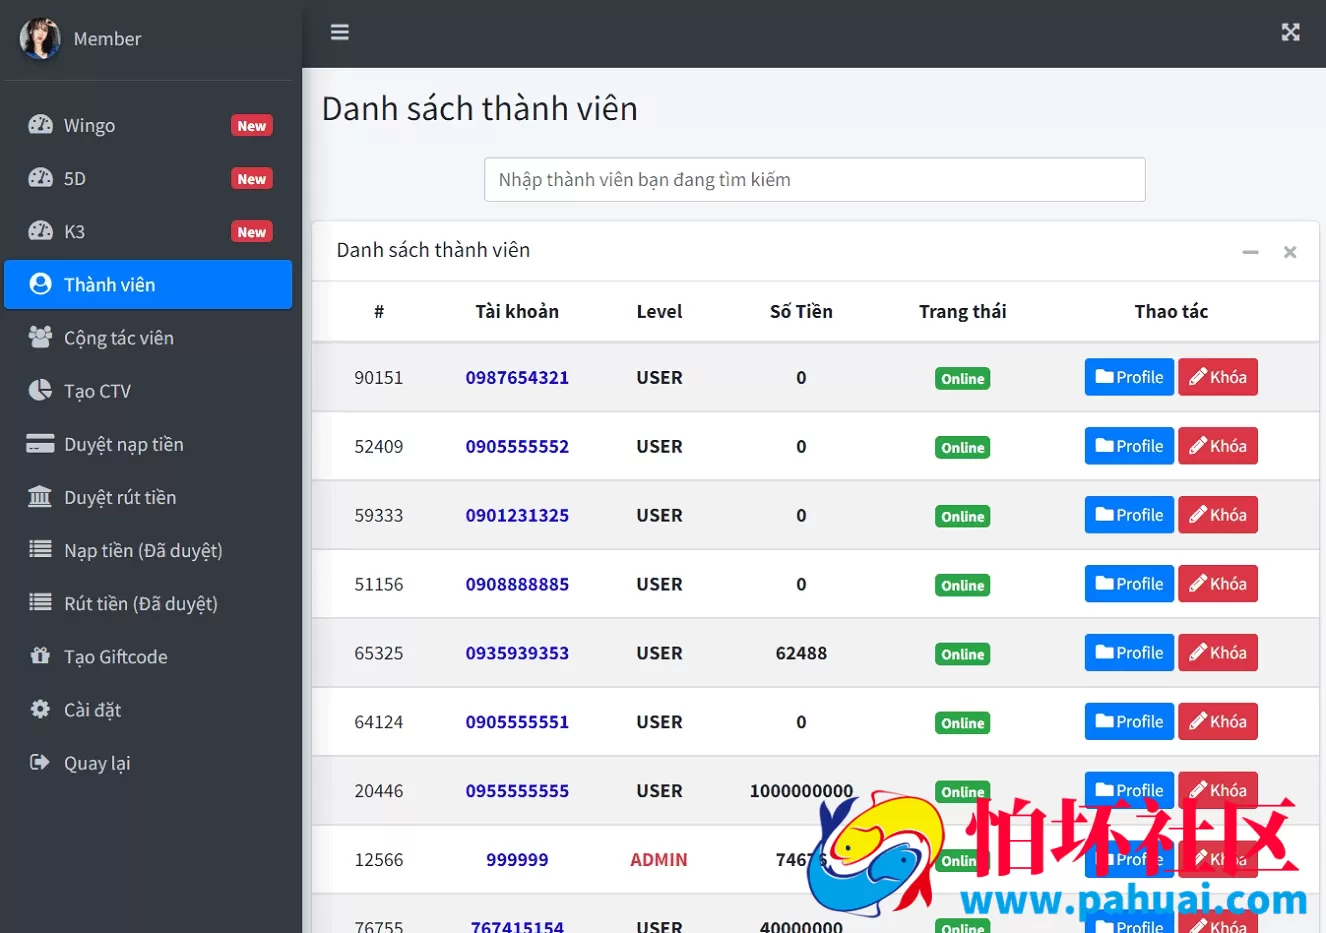Open Duyệt rút tiền bank icon
Screen dimensions: 1326x933
(40, 496)
